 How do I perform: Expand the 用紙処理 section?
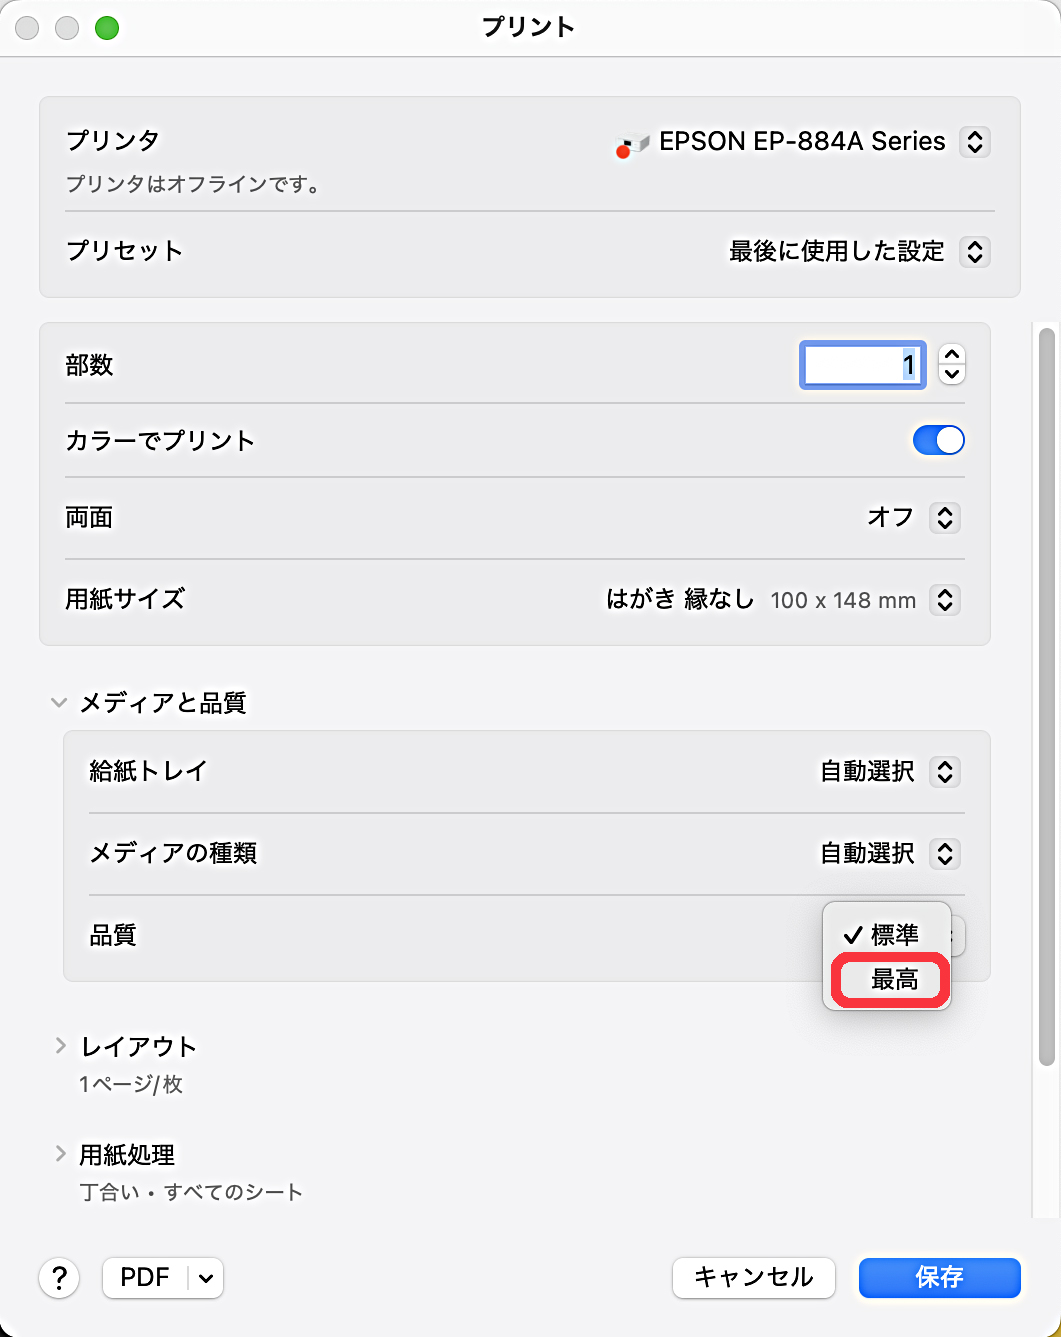tap(60, 1154)
